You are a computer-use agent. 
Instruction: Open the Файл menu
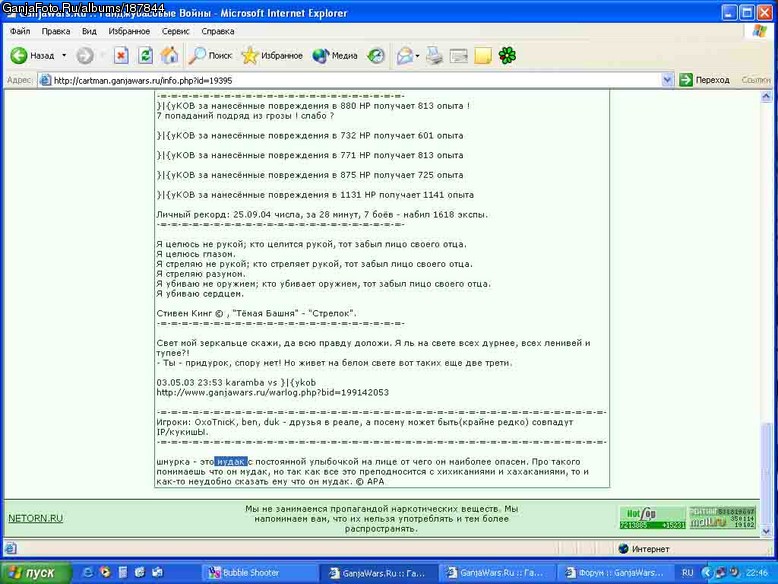point(20,31)
